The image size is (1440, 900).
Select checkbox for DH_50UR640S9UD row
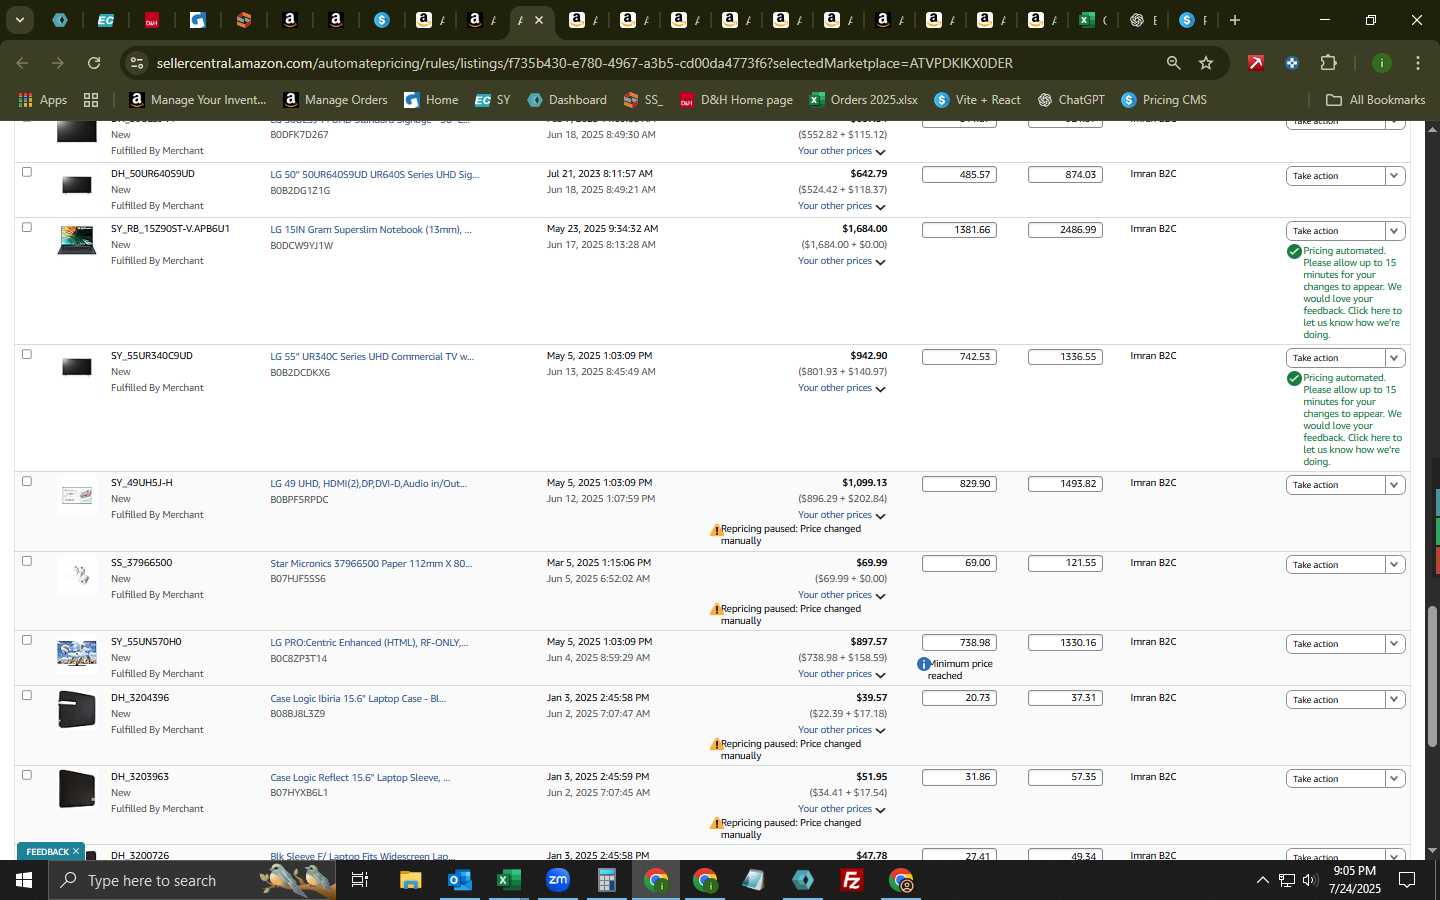pos(27,172)
